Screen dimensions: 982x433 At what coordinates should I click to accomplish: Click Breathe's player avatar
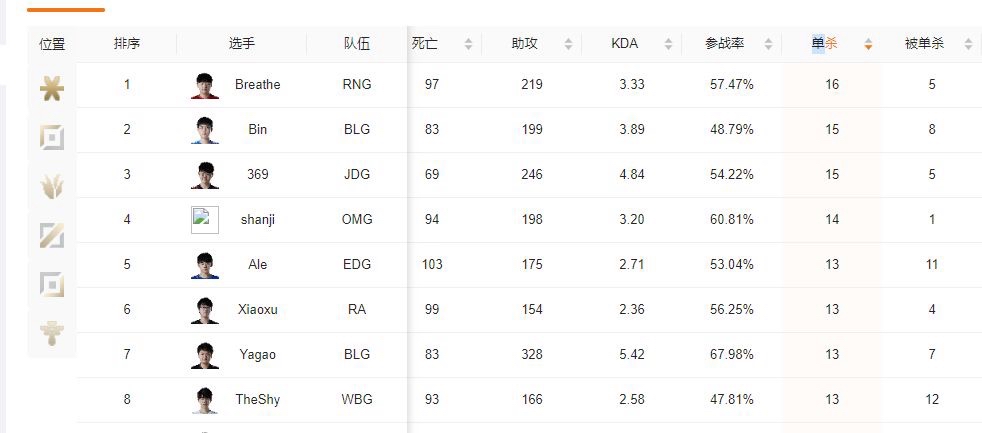point(205,85)
